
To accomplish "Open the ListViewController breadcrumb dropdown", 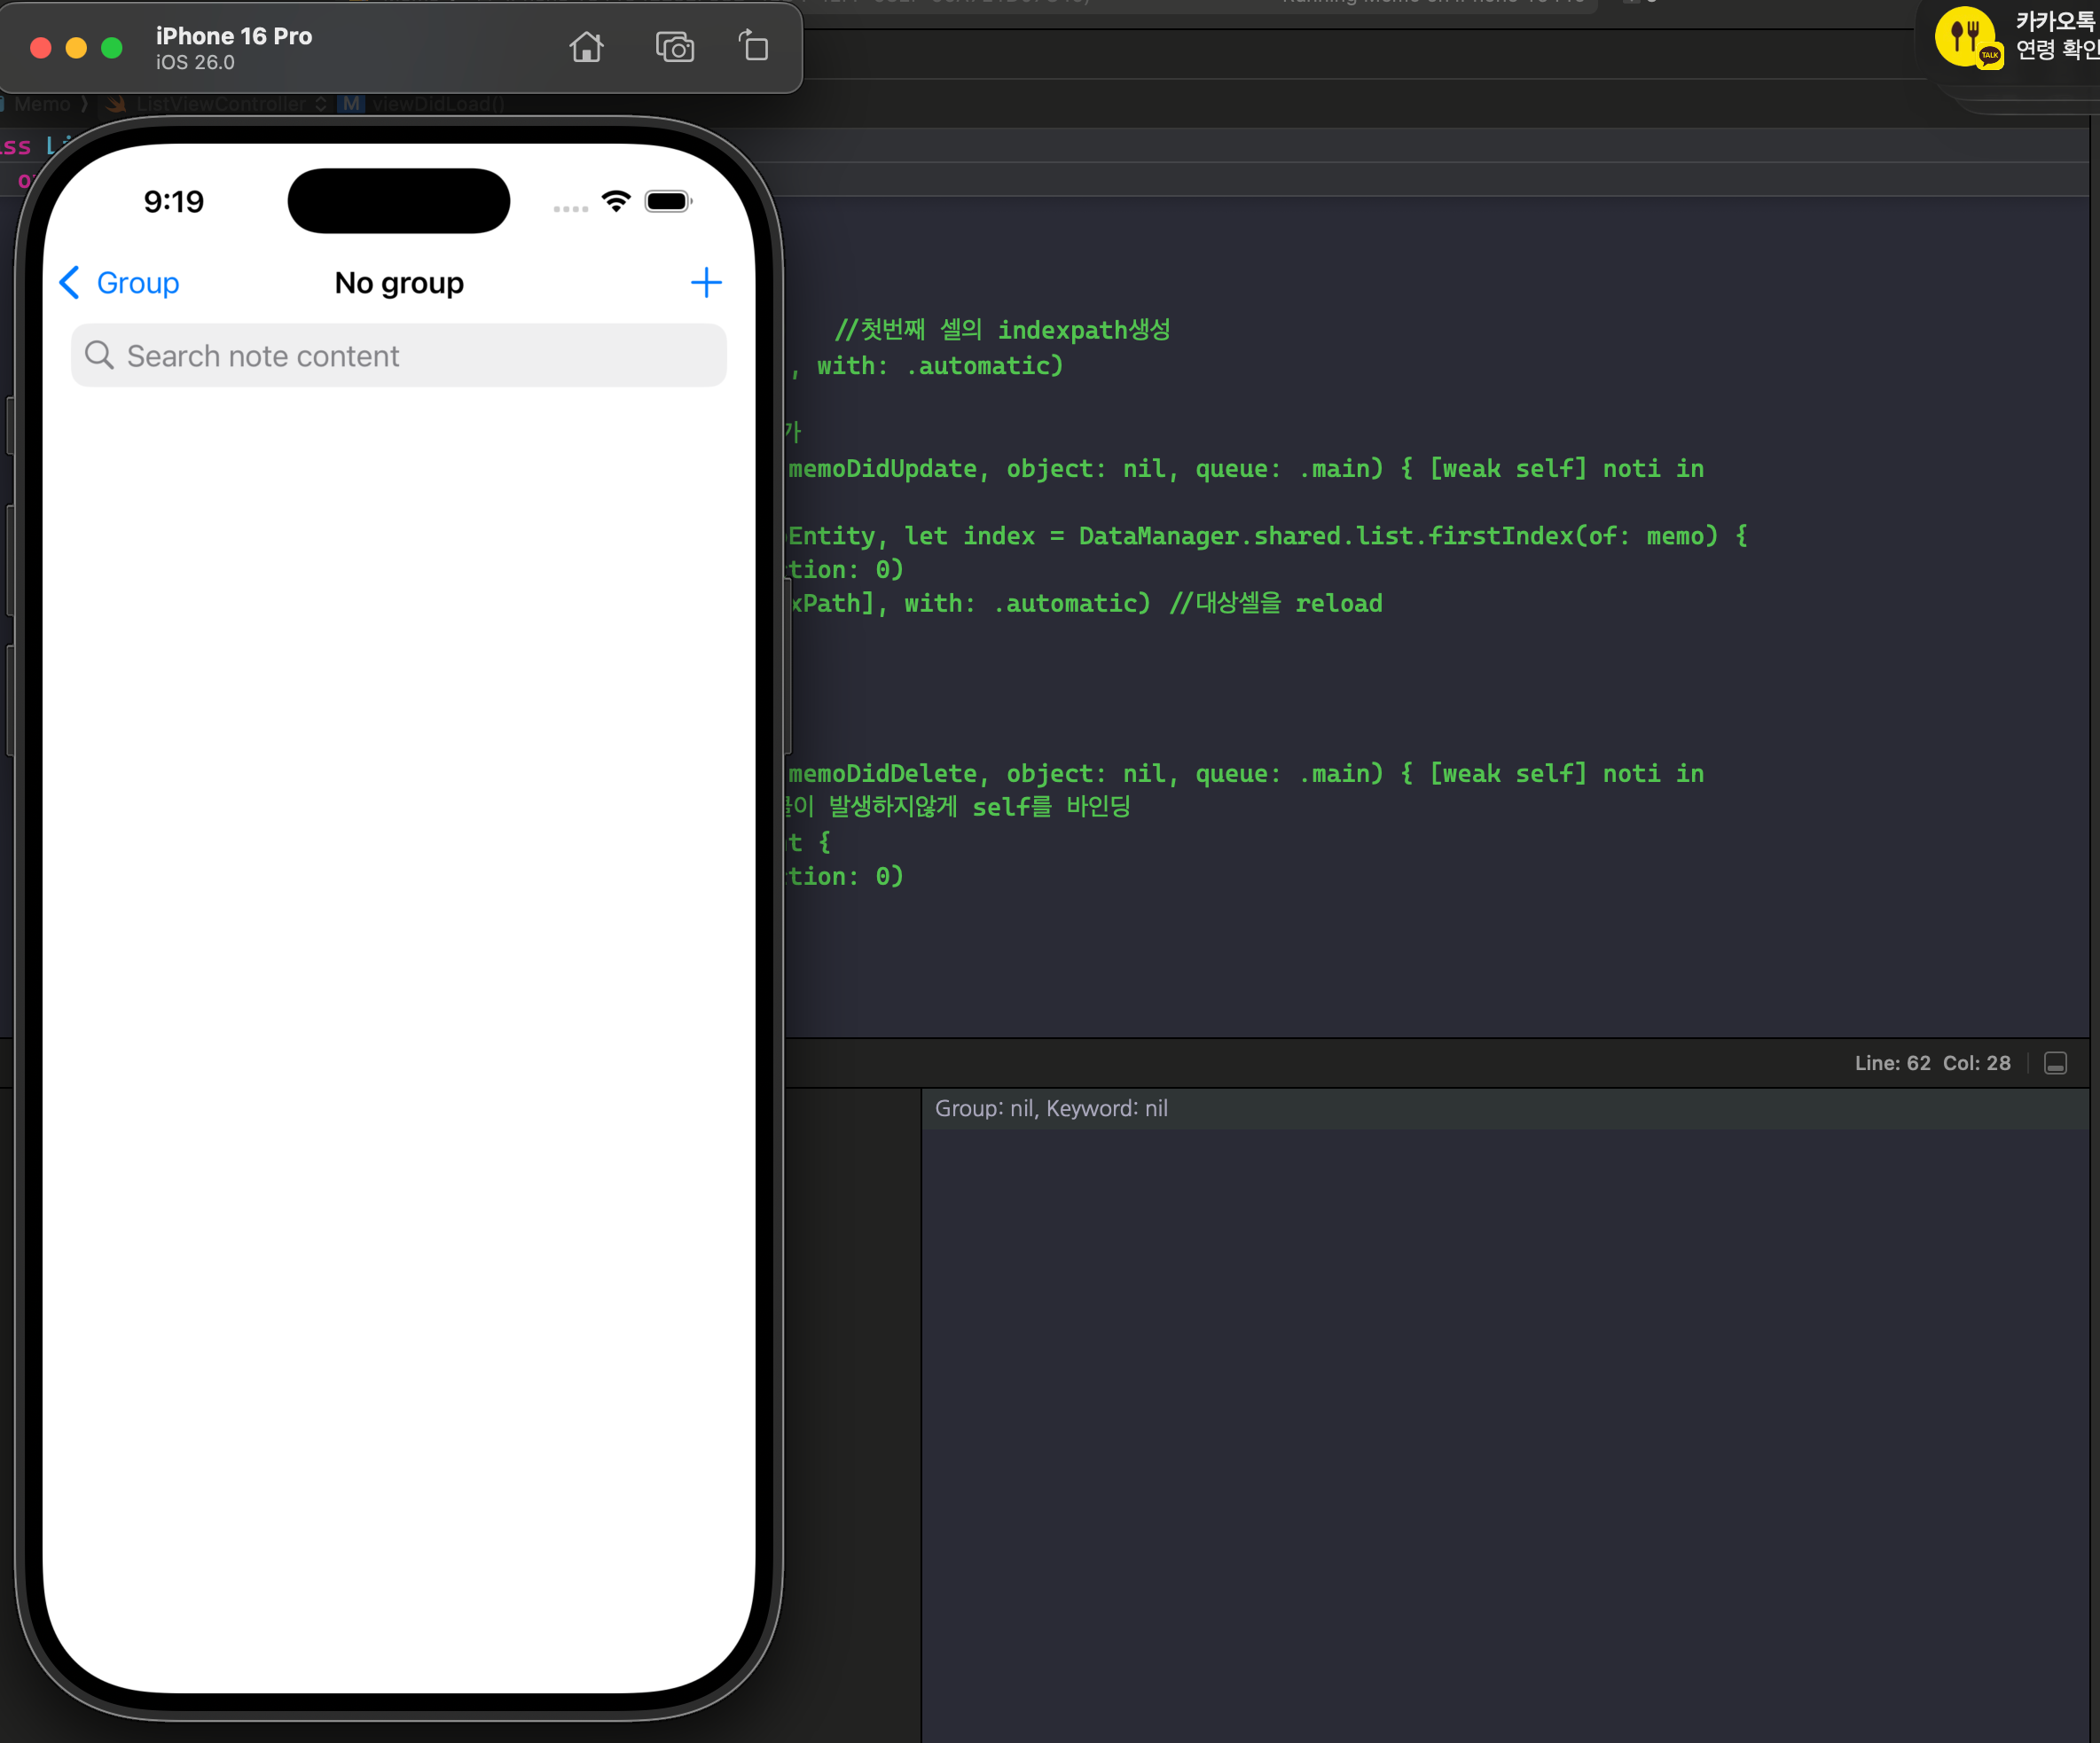I will [x=221, y=104].
